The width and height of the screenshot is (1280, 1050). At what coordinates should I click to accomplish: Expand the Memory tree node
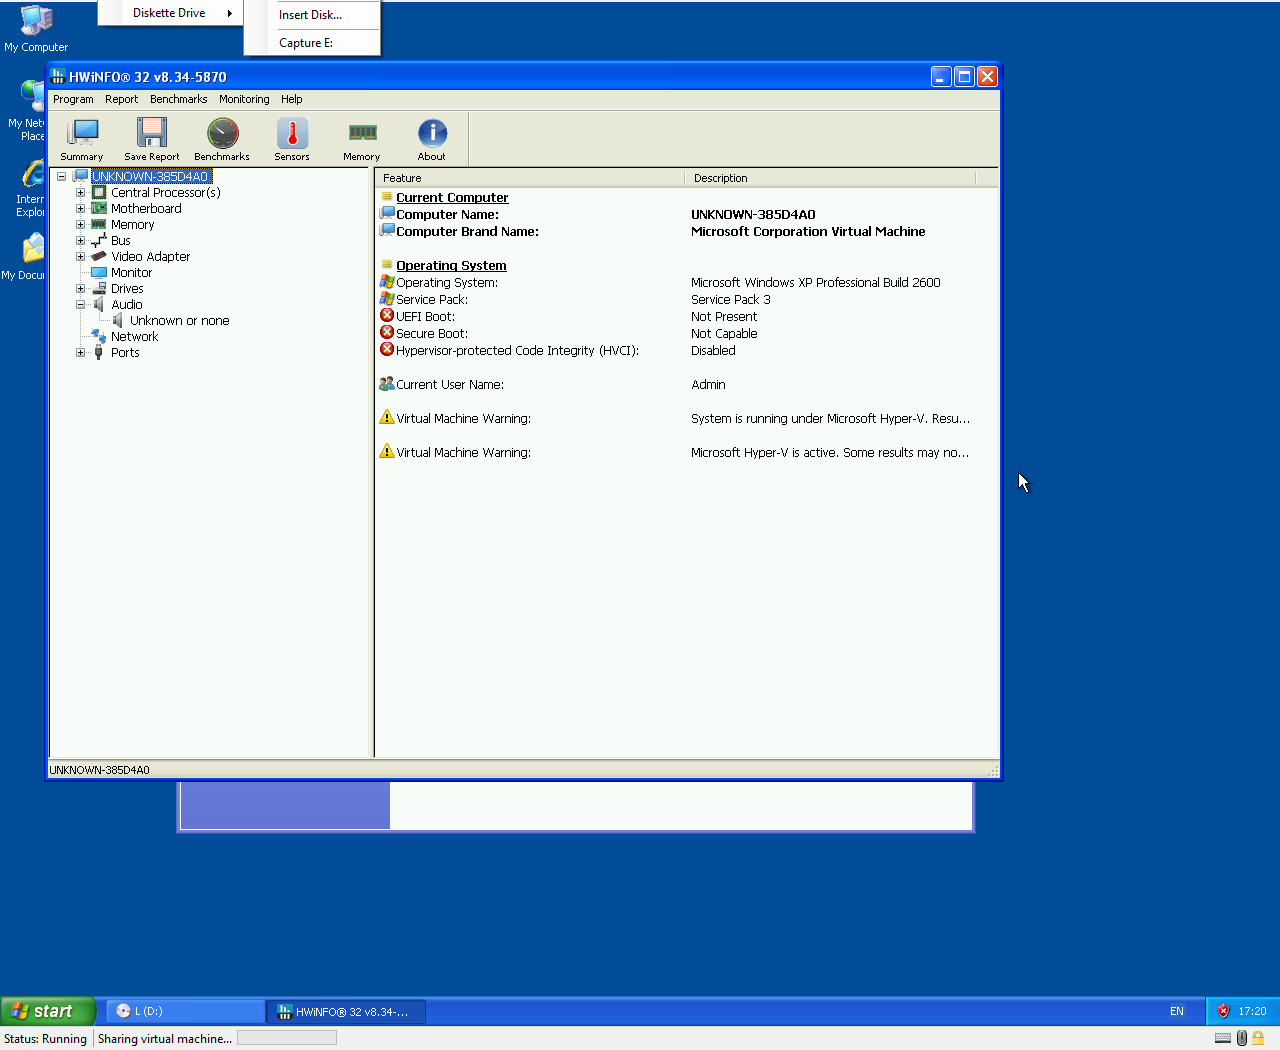pos(81,225)
